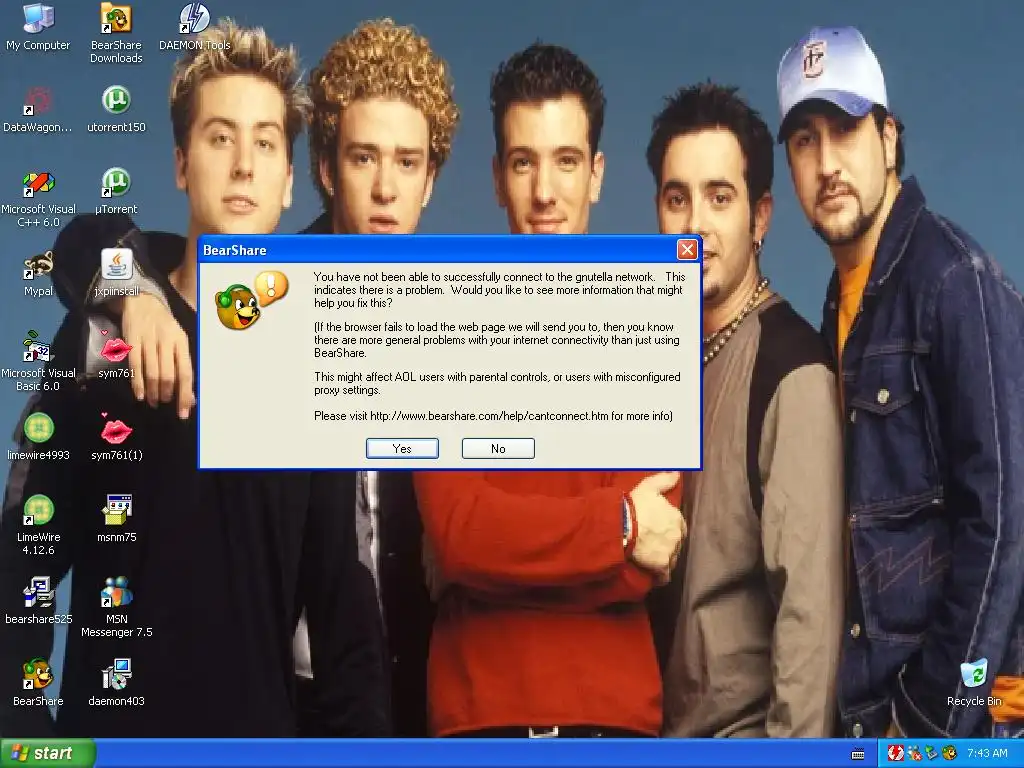Select DAEMON Tools desktop shortcut
This screenshot has height=768, width=1024.
pyautogui.click(x=195, y=27)
